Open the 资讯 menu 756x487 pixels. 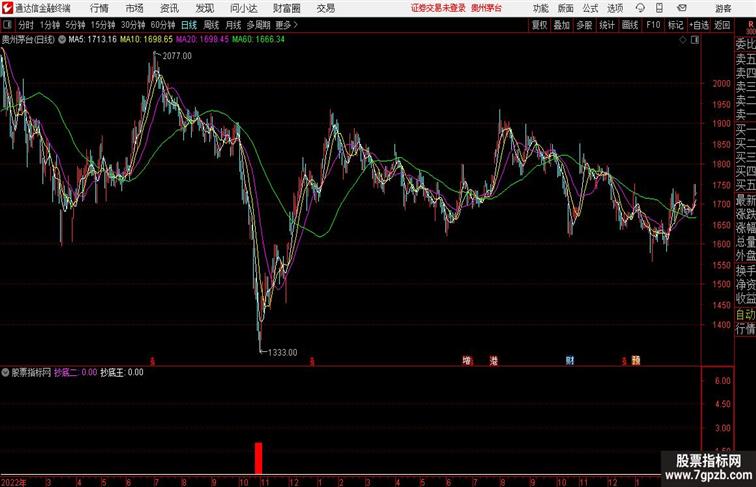coord(169,8)
